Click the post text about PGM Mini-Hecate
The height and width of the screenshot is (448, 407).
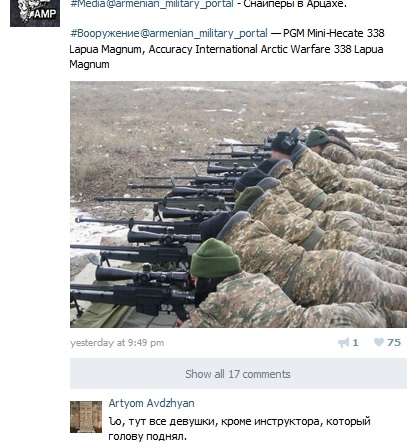tap(227, 49)
